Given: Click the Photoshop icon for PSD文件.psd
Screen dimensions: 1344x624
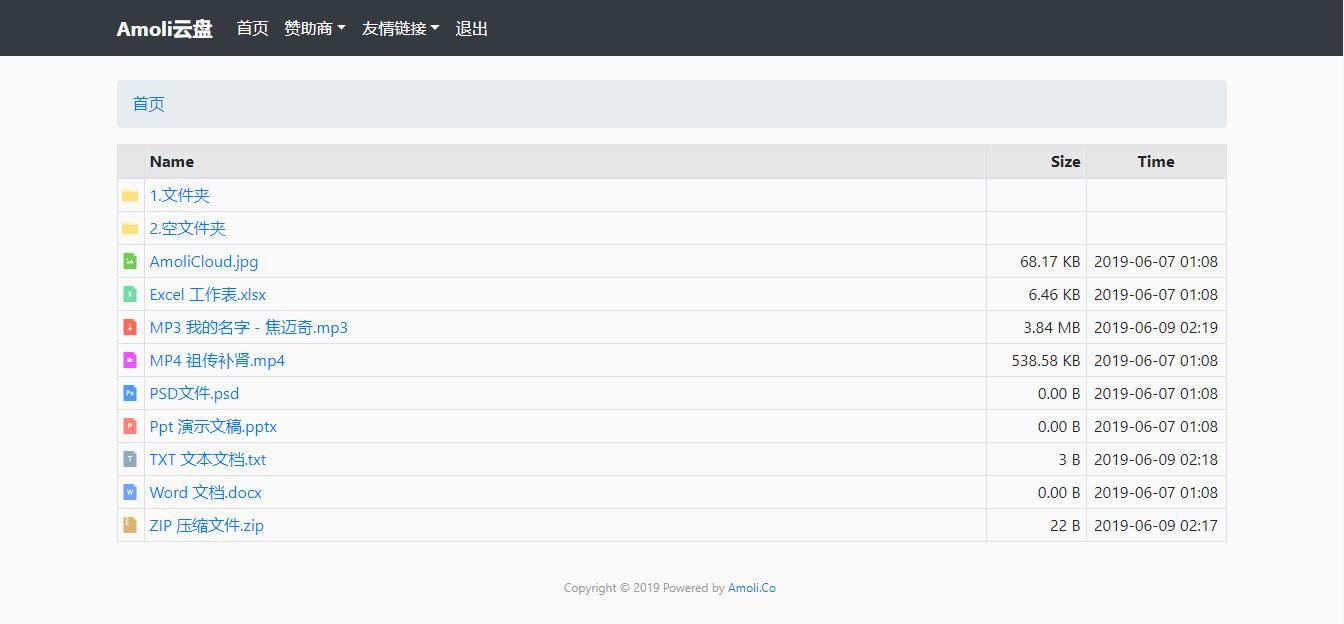Looking at the screenshot, I should [x=130, y=393].
